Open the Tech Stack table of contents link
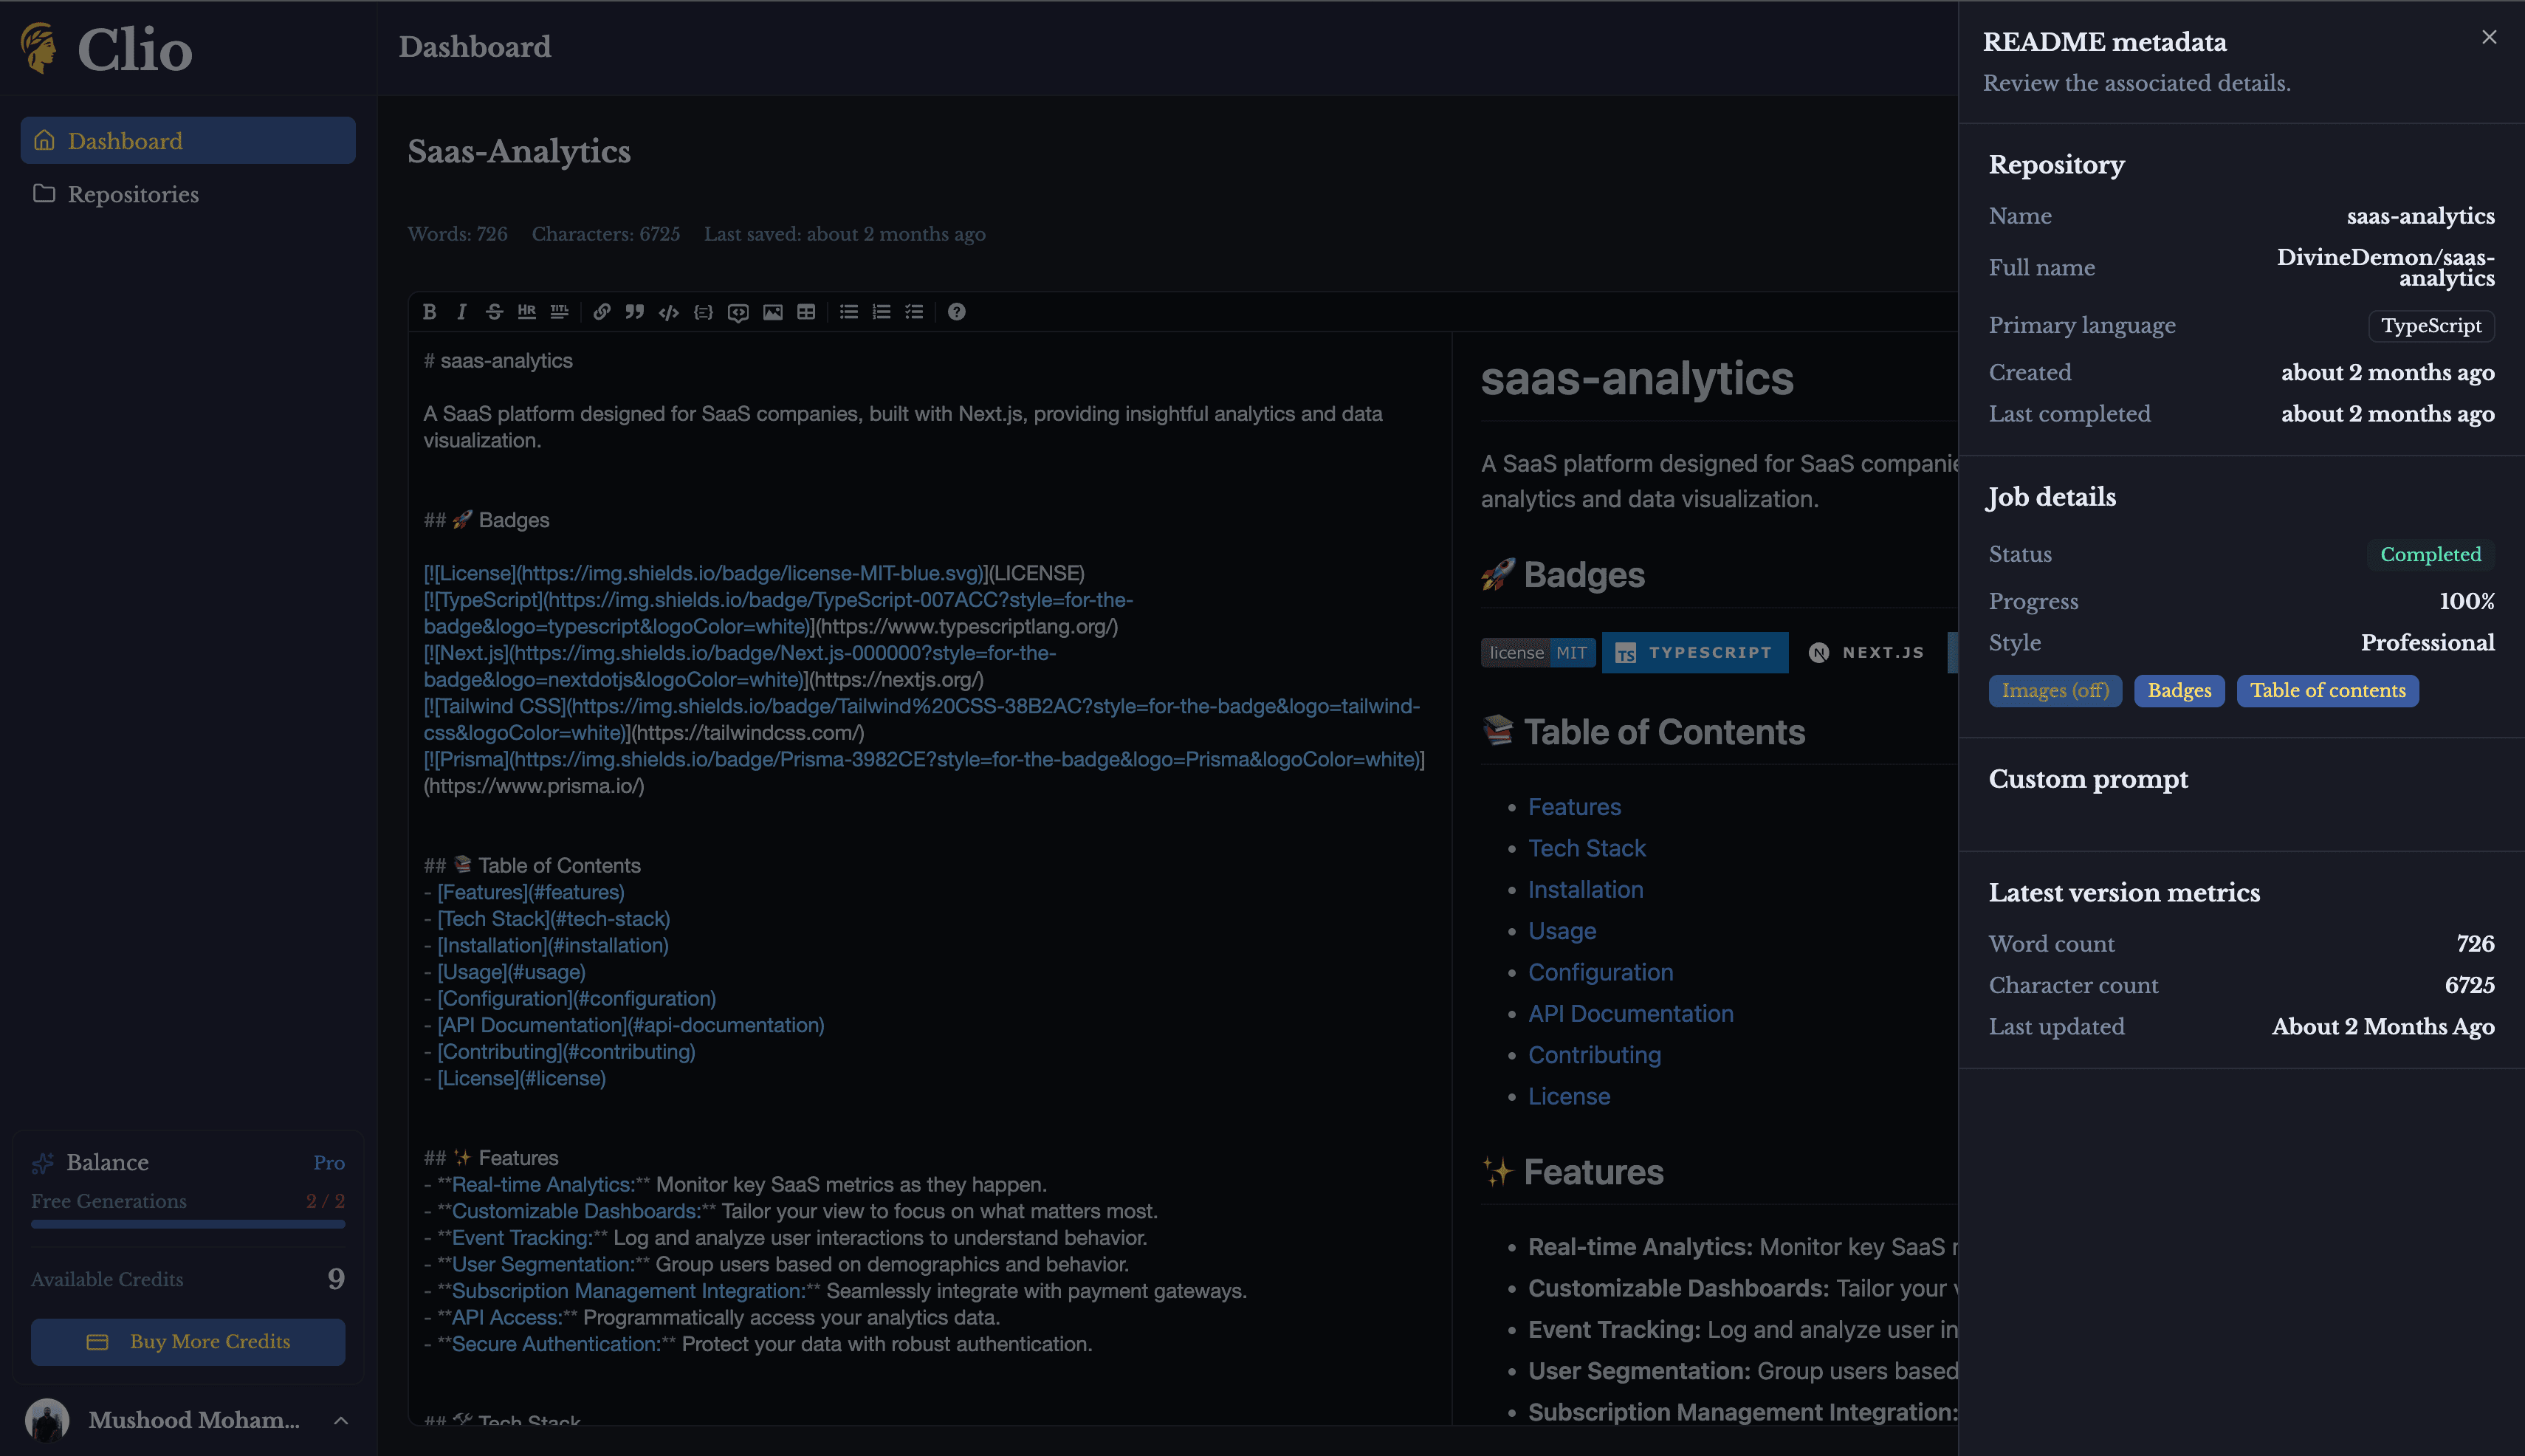 (1586, 847)
